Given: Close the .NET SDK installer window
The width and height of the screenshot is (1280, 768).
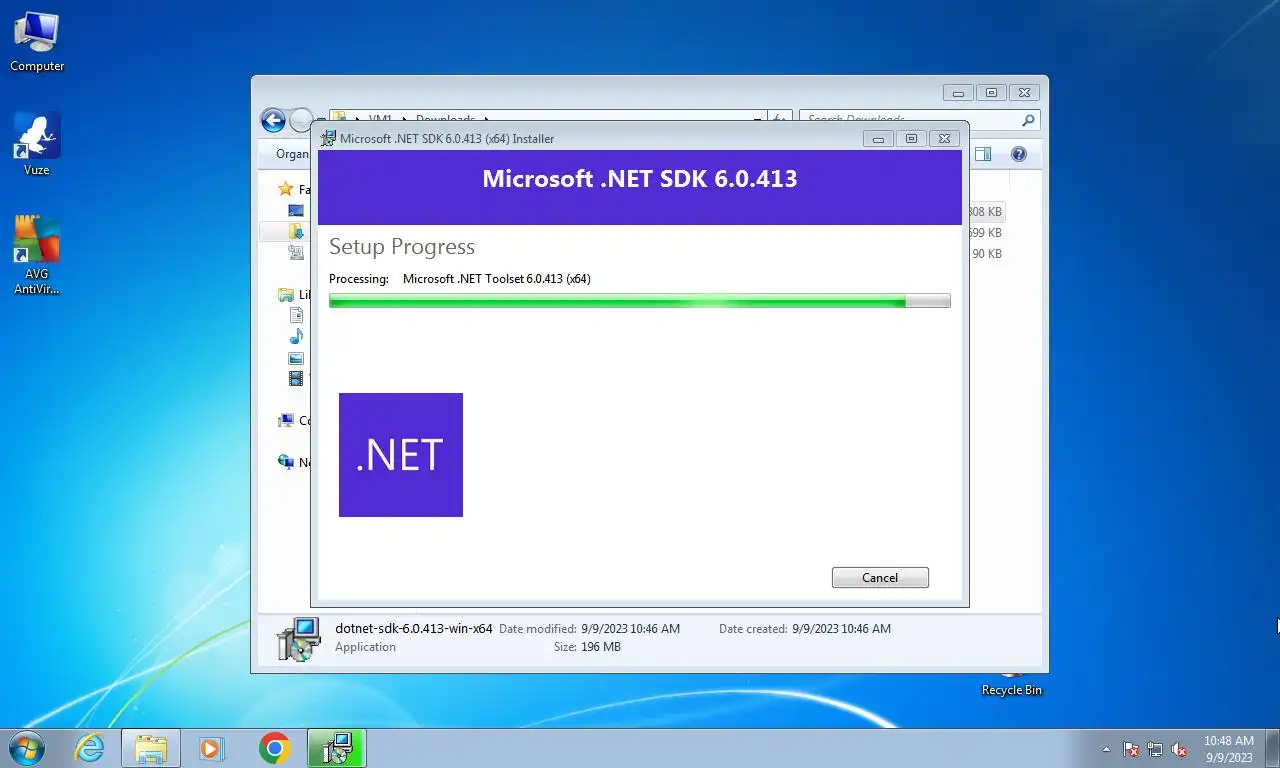Looking at the screenshot, I should (944, 139).
